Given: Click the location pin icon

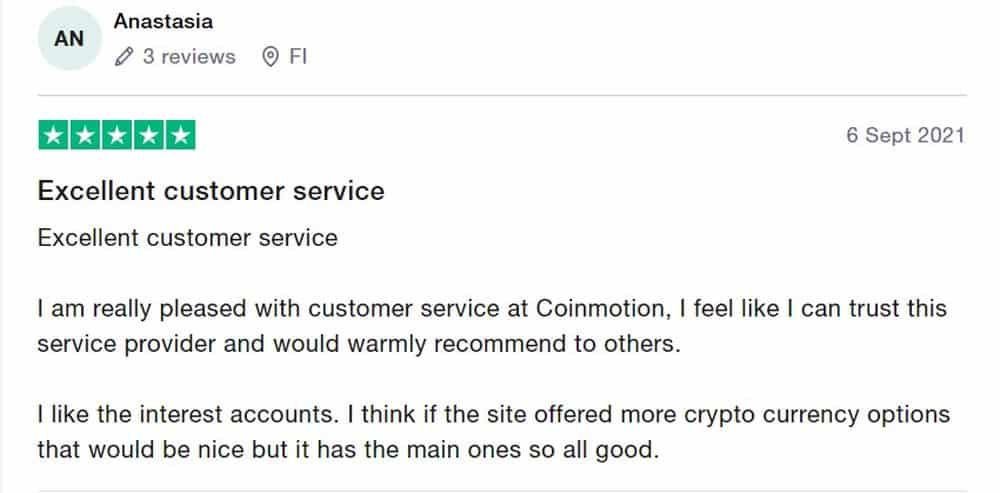Looking at the screenshot, I should (x=269, y=57).
